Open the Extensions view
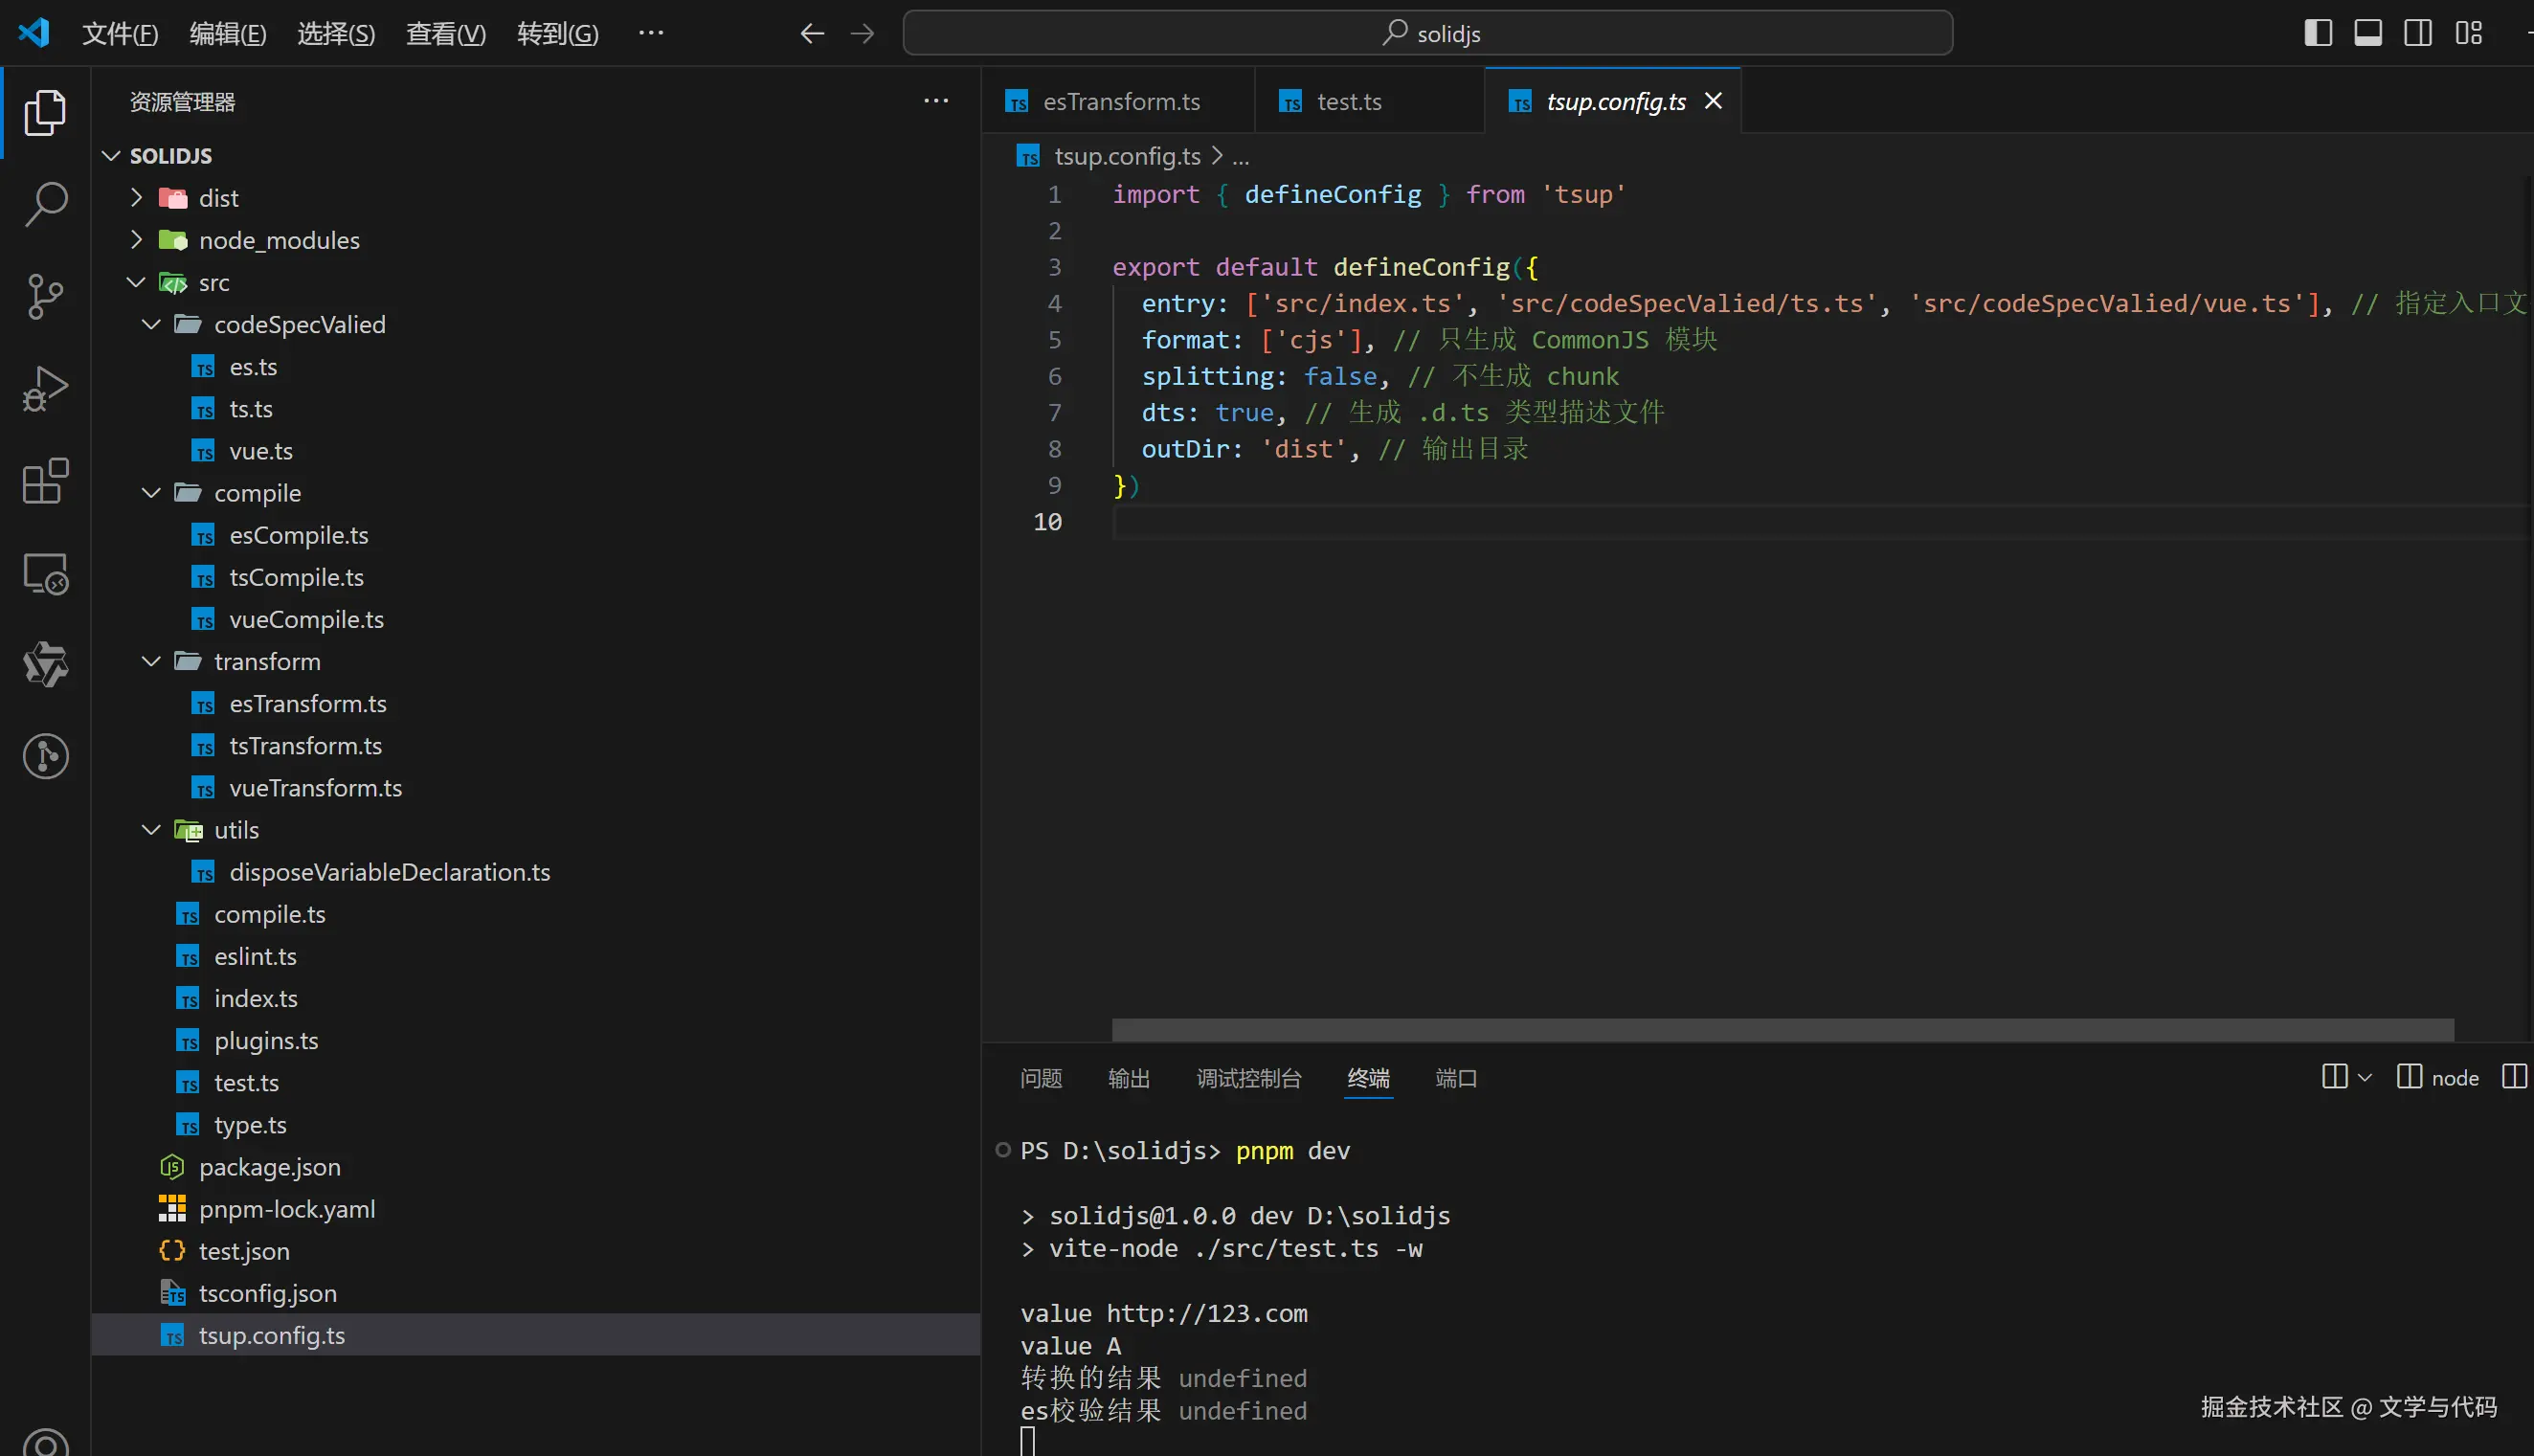 45,481
